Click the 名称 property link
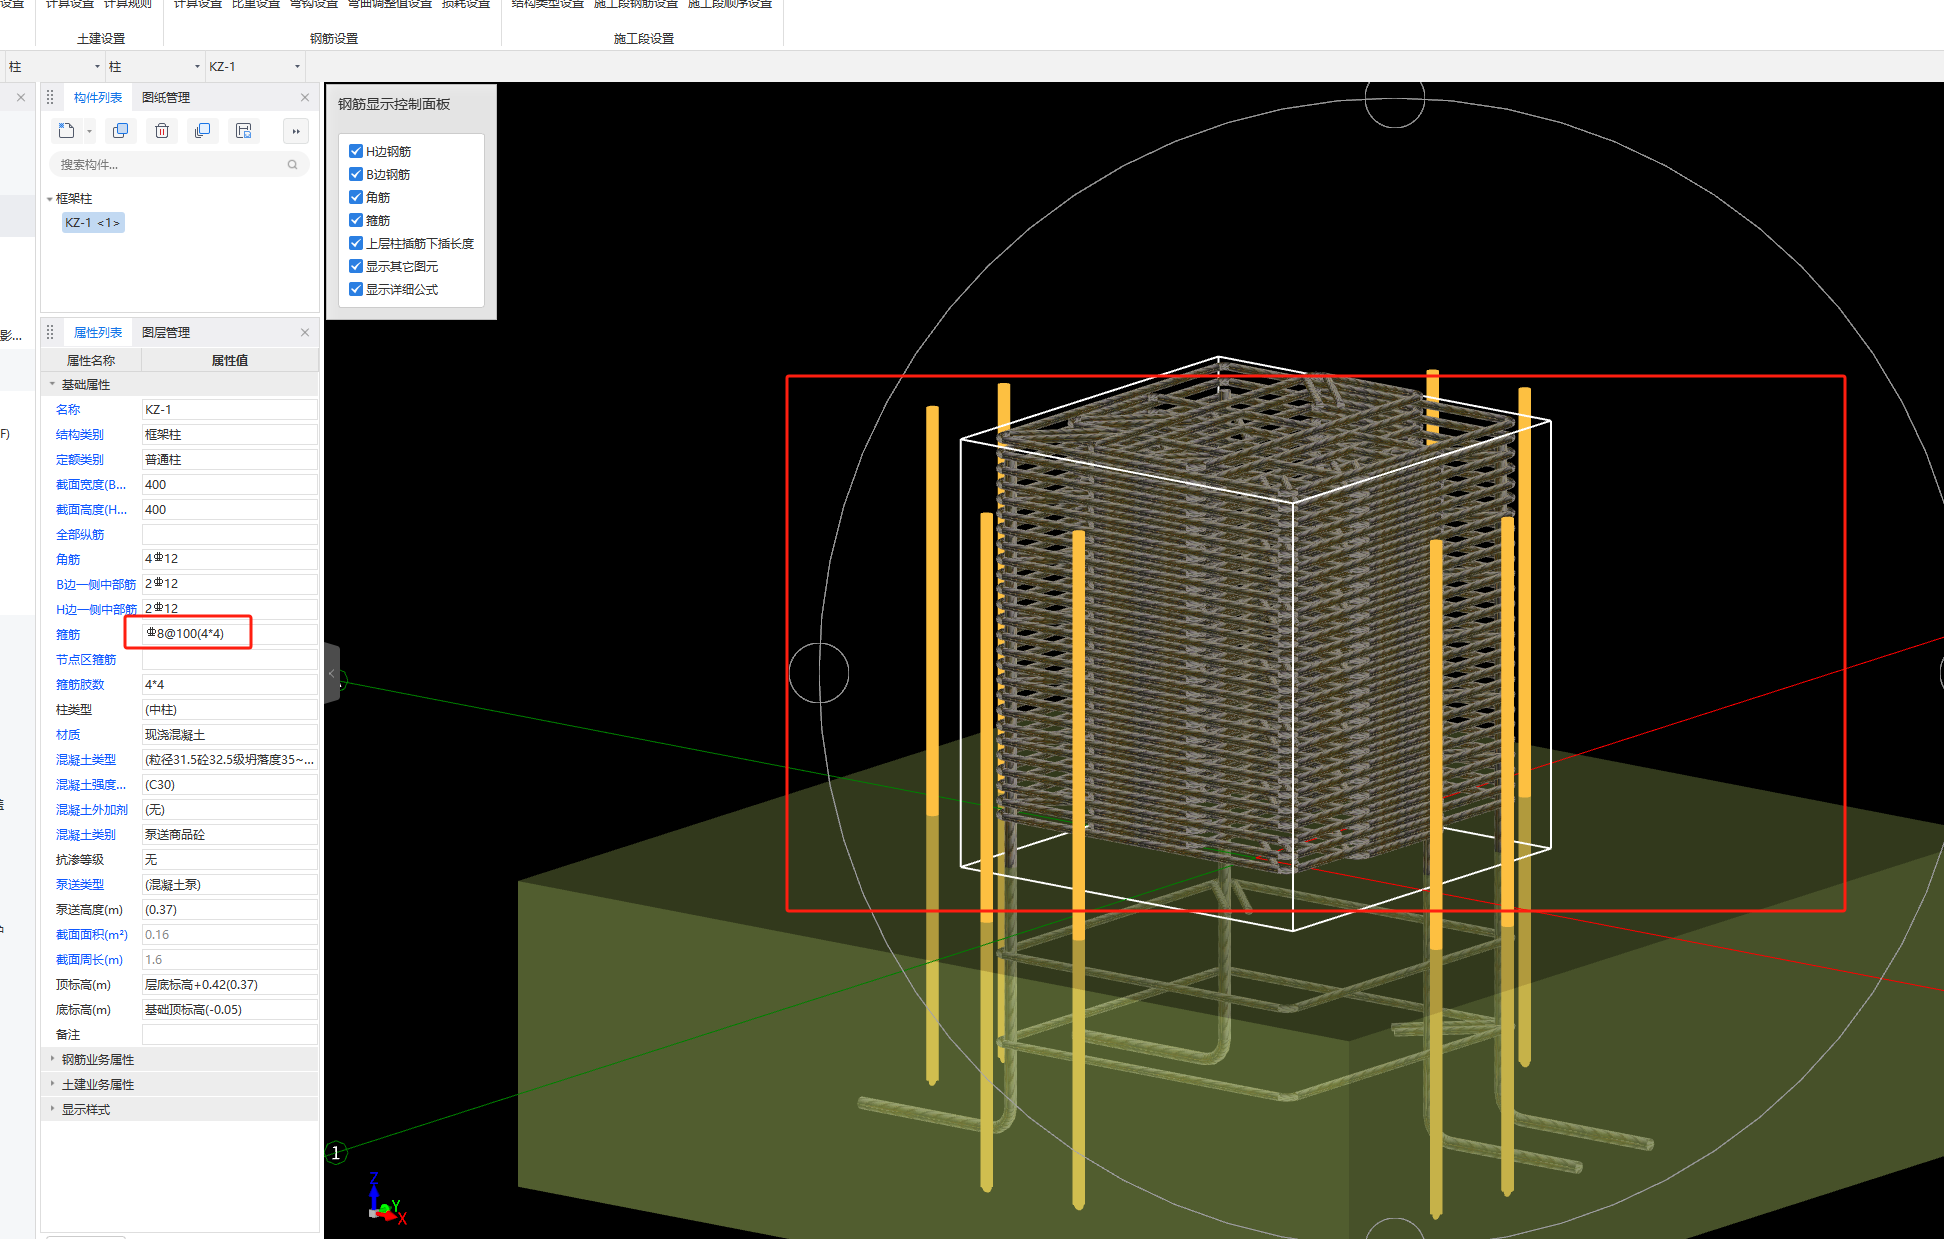The width and height of the screenshot is (1944, 1239). [68, 410]
